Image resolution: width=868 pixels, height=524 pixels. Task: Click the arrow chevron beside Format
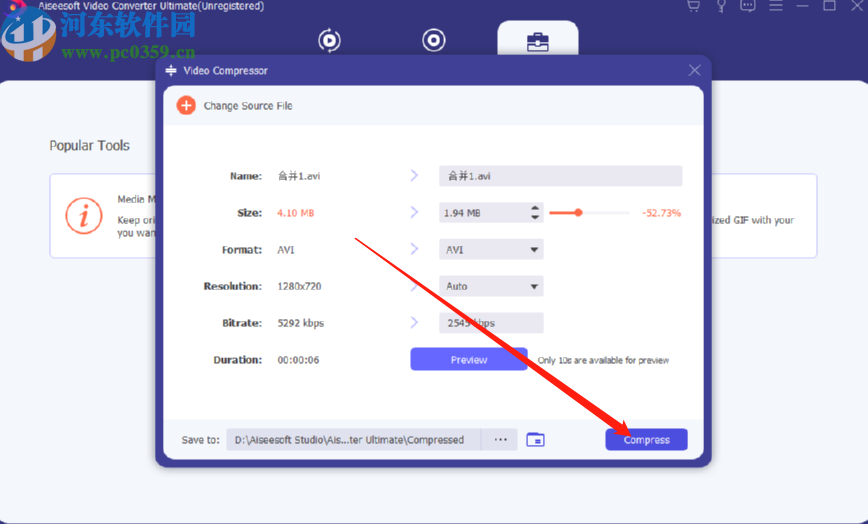coord(414,249)
